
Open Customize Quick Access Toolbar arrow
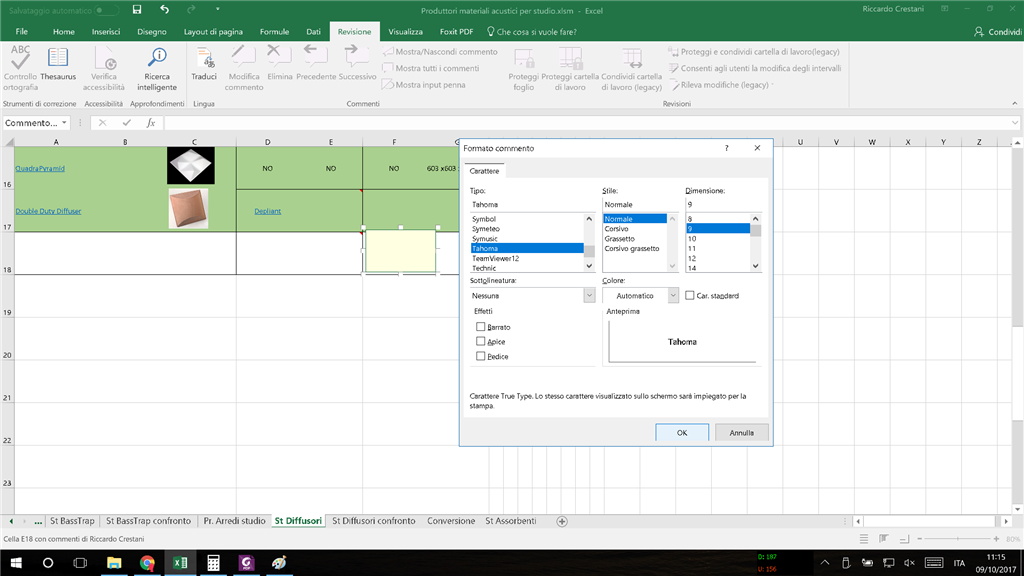(217, 10)
